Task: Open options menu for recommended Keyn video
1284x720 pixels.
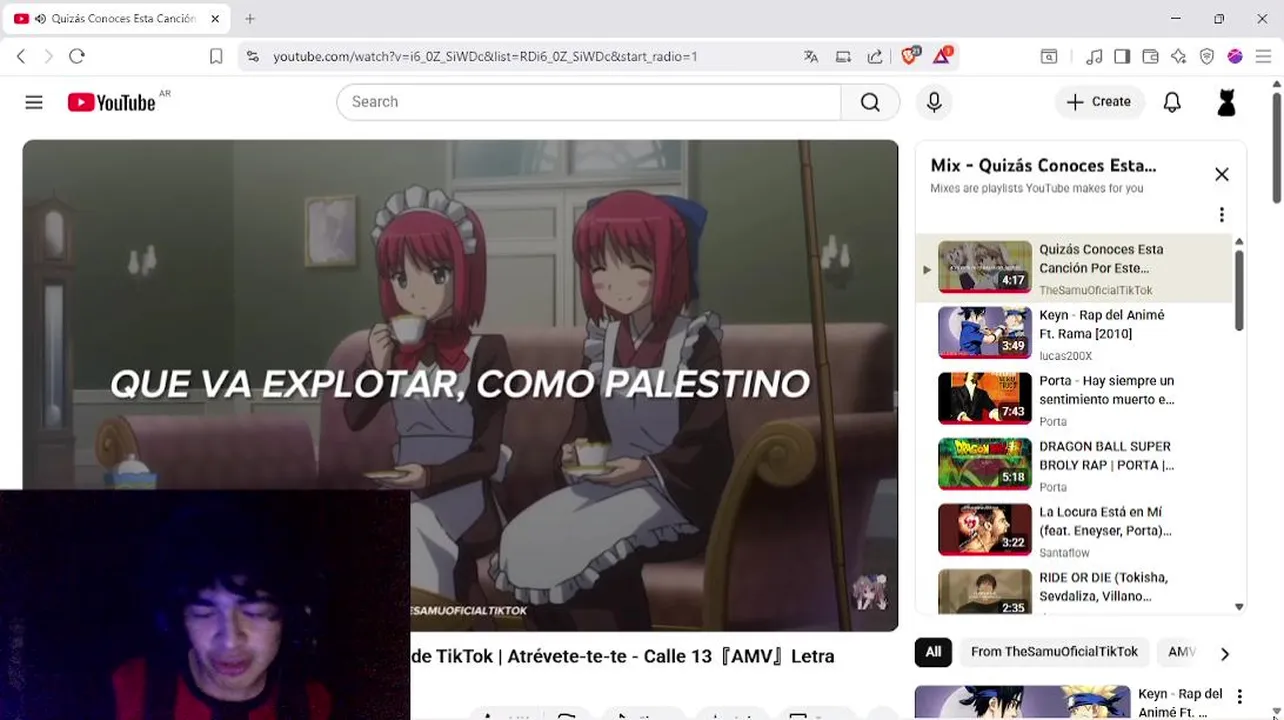Action: click(1239, 697)
